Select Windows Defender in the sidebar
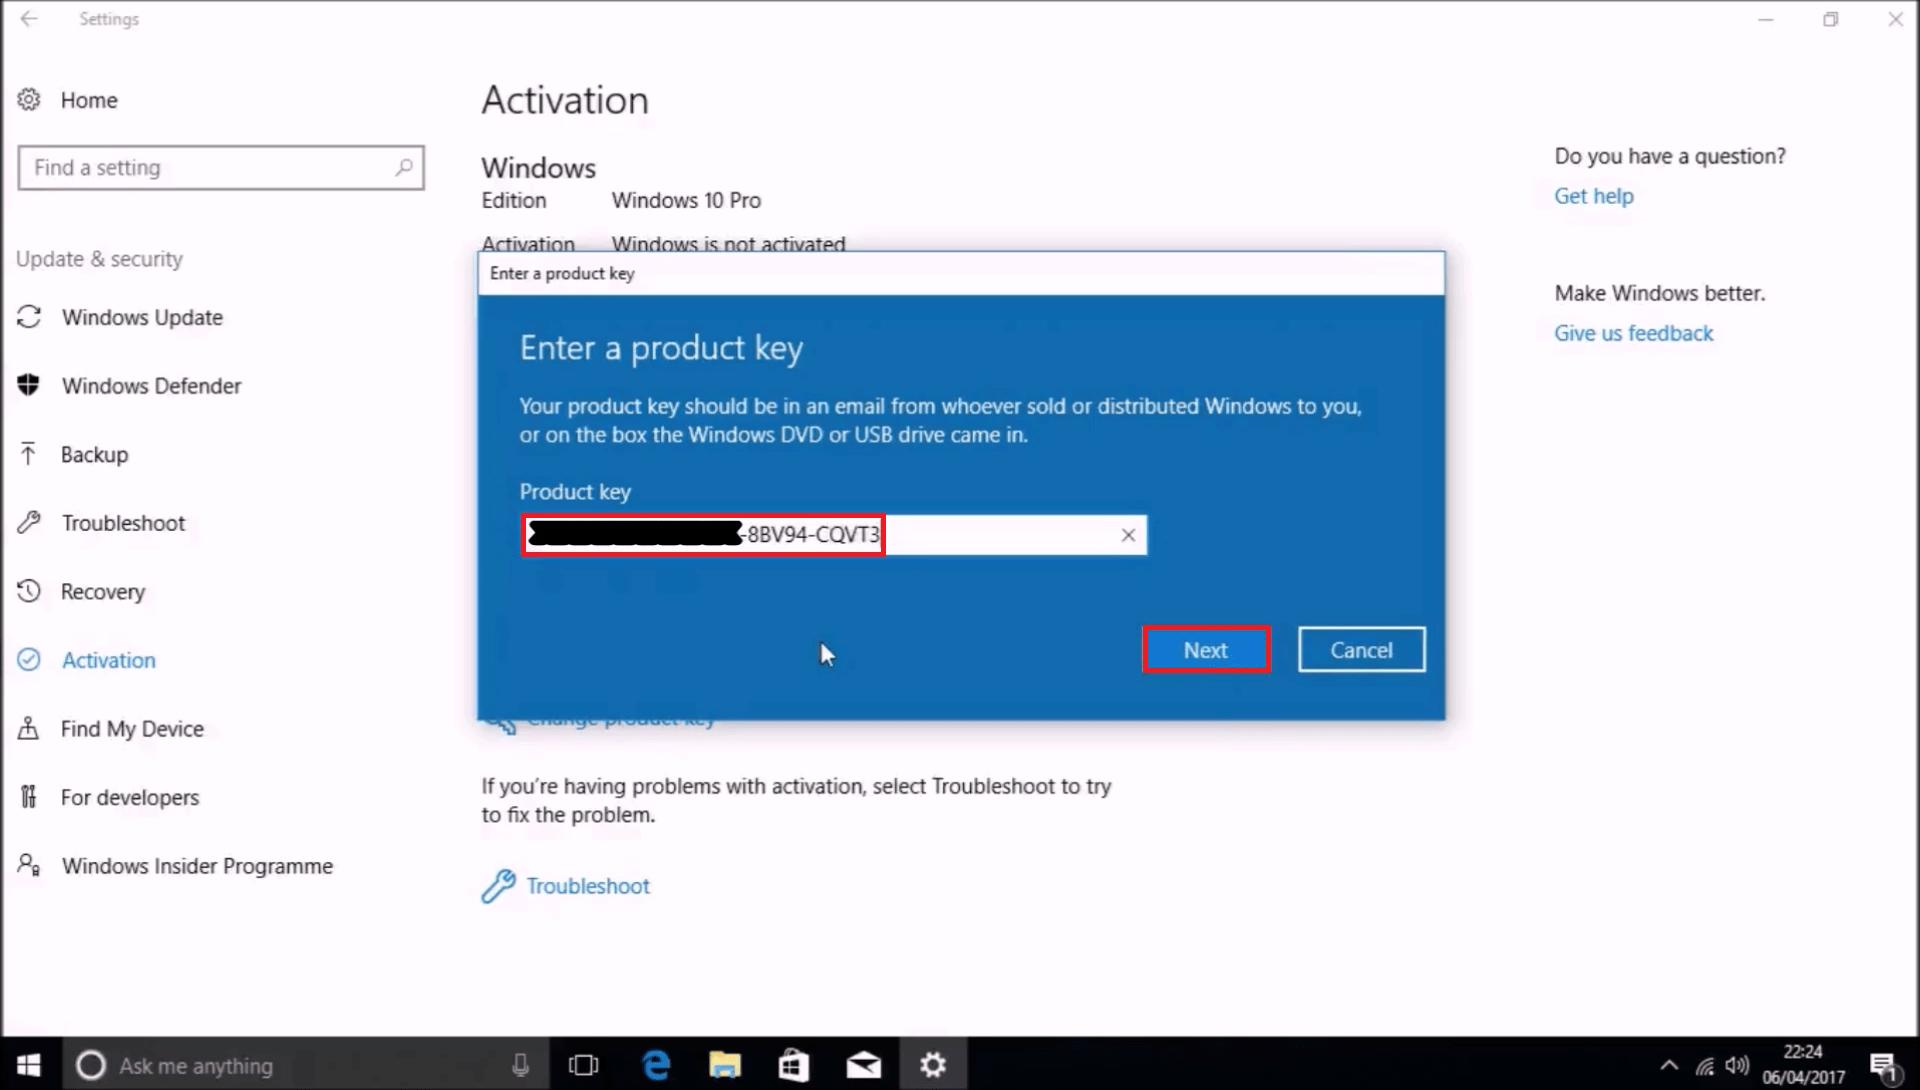Image resolution: width=1920 pixels, height=1090 pixels. pos(151,385)
